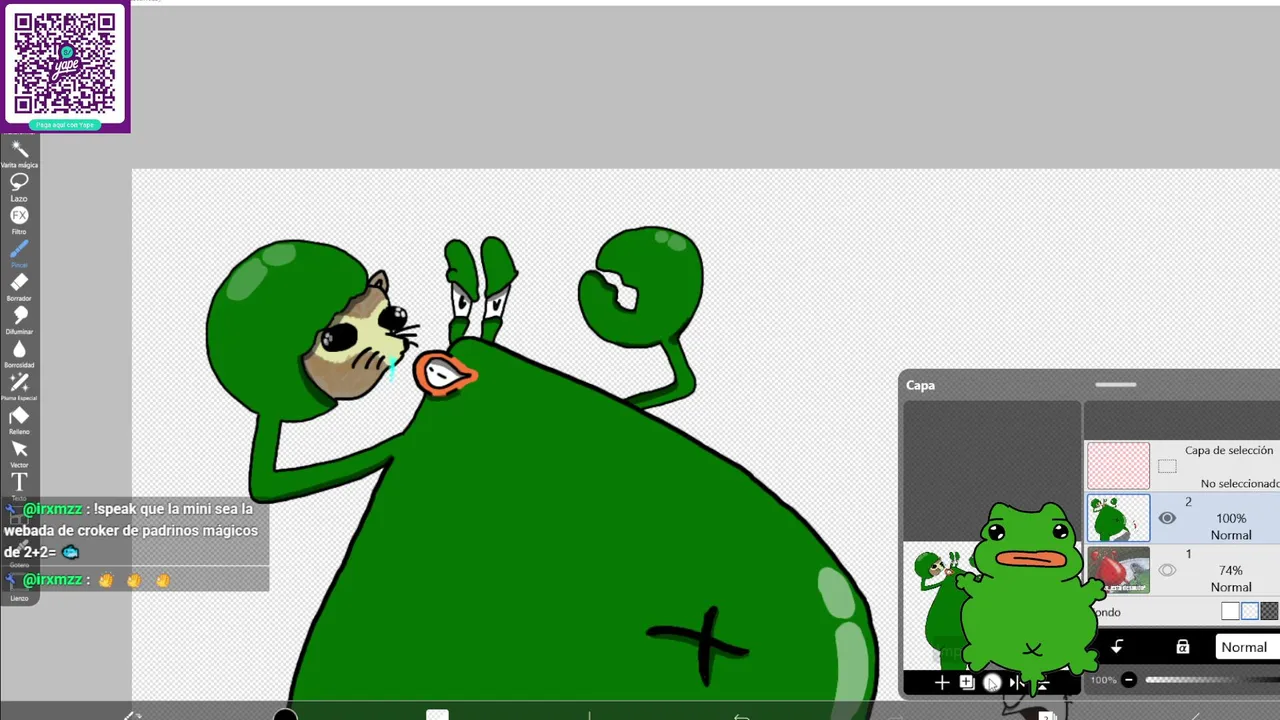Show layer 1 with its eye icon
1280x720 pixels.
tap(1167, 570)
